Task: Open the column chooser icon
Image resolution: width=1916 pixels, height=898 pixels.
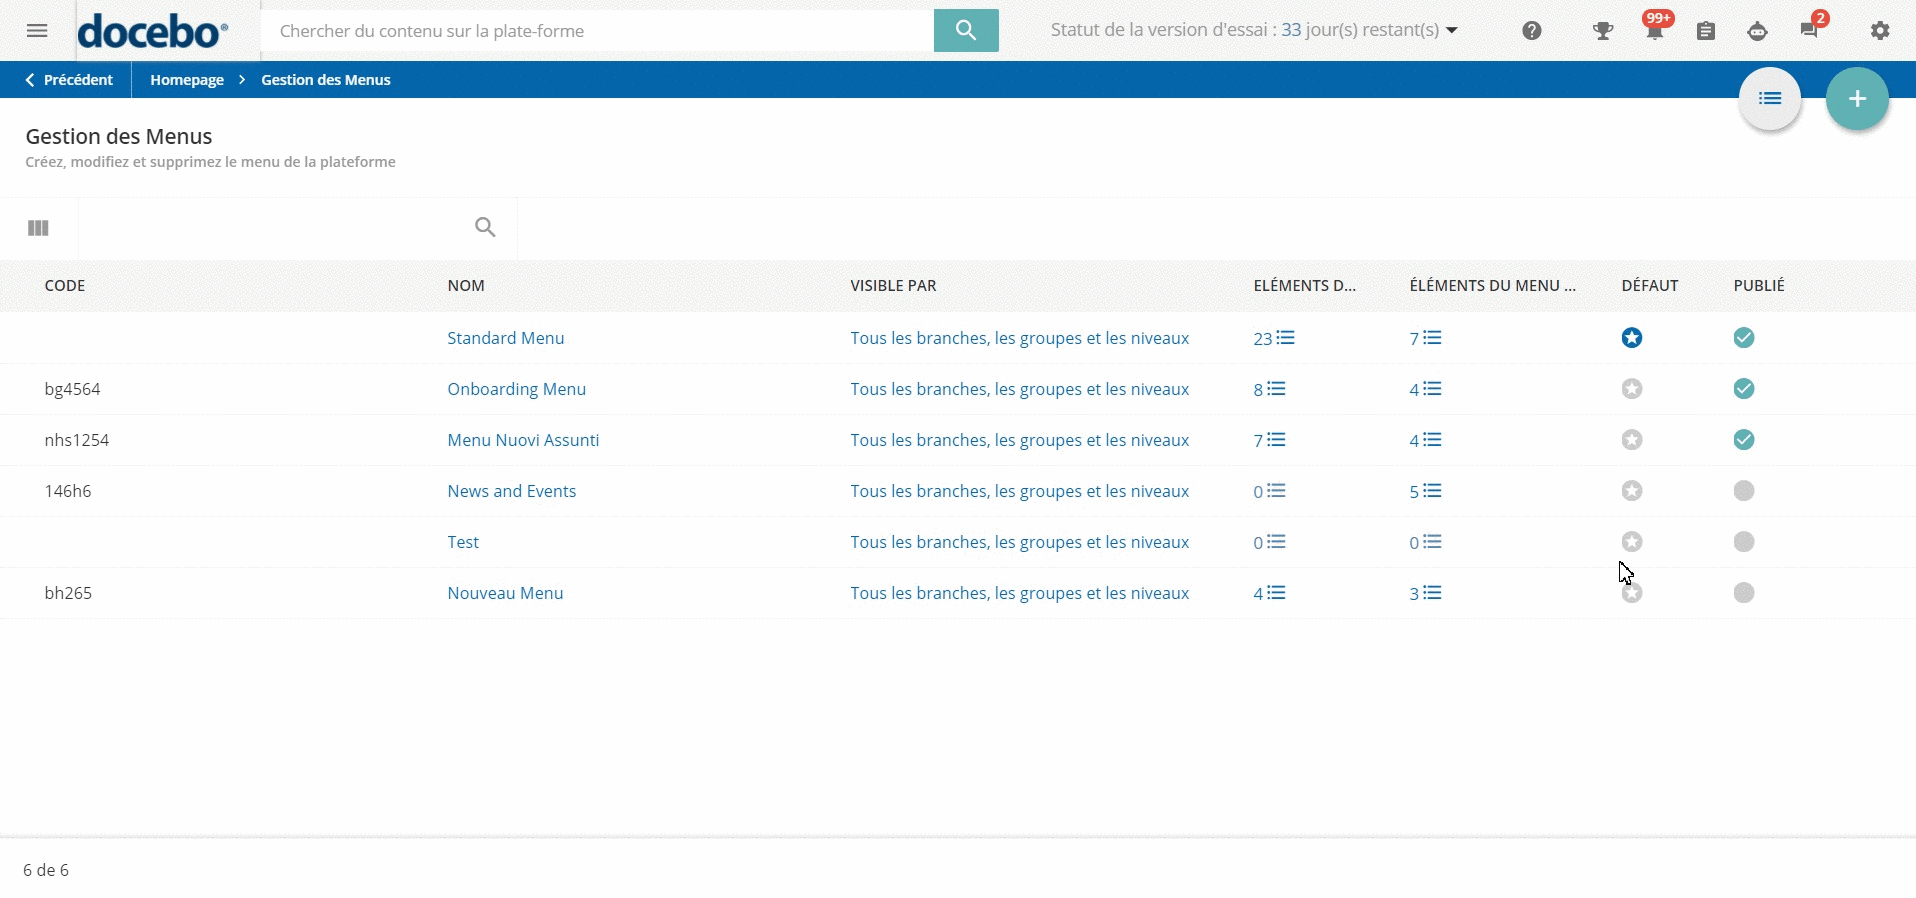Action: pyautogui.click(x=38, y=228)
